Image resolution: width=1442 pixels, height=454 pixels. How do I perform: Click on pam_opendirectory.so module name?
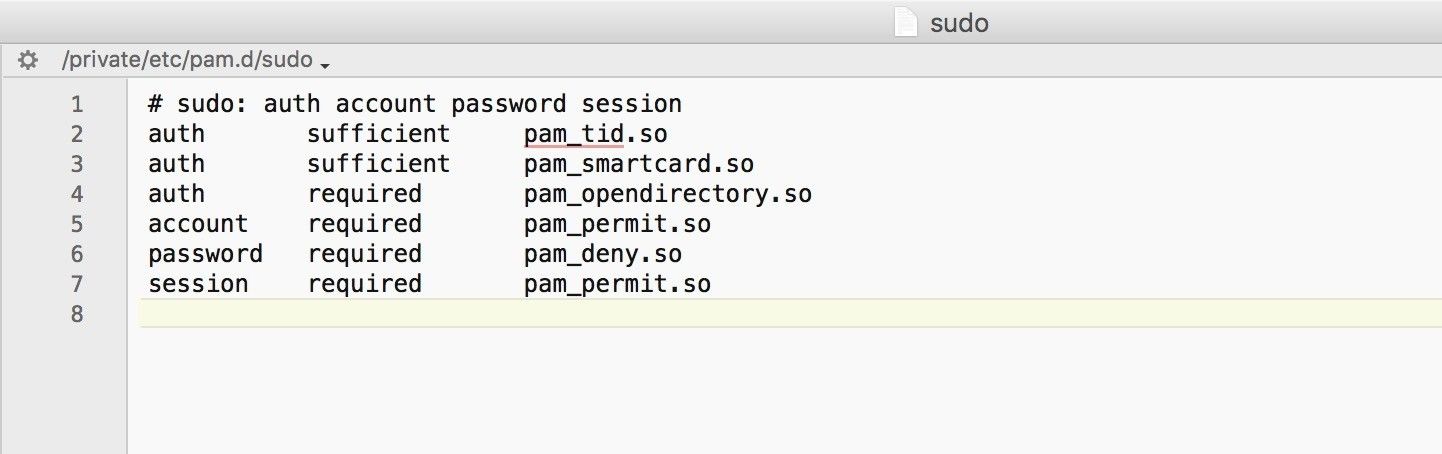tap(667, 194)
